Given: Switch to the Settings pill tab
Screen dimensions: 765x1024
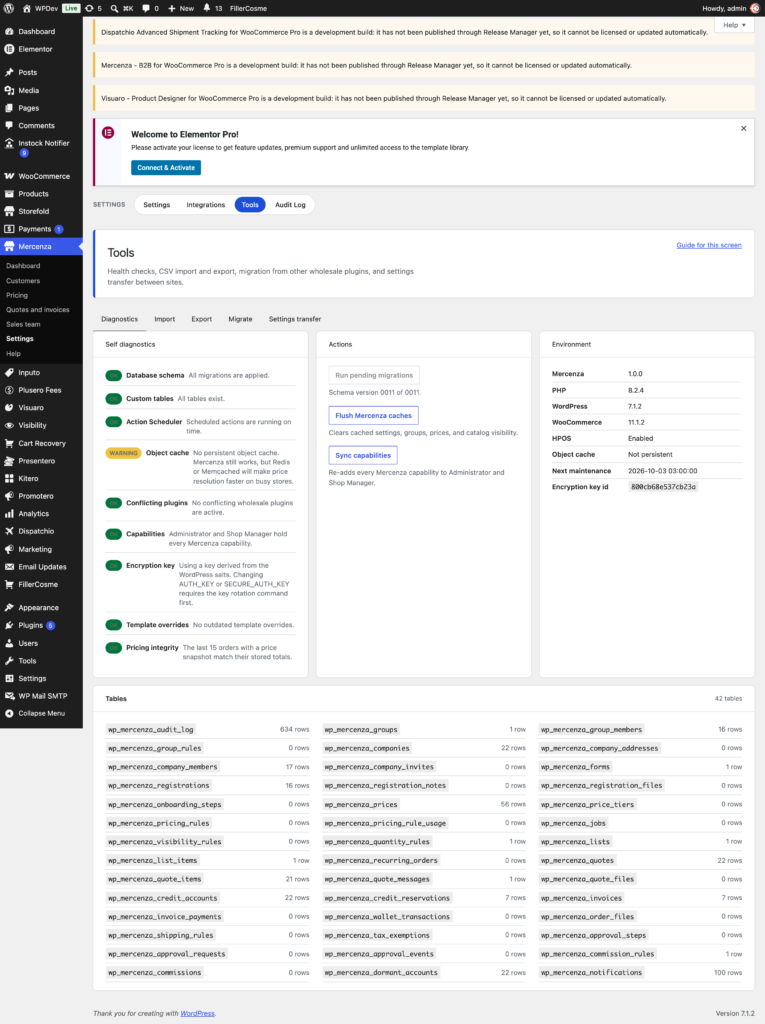Looking at the screenshot, I should click(x=157, y=205).
